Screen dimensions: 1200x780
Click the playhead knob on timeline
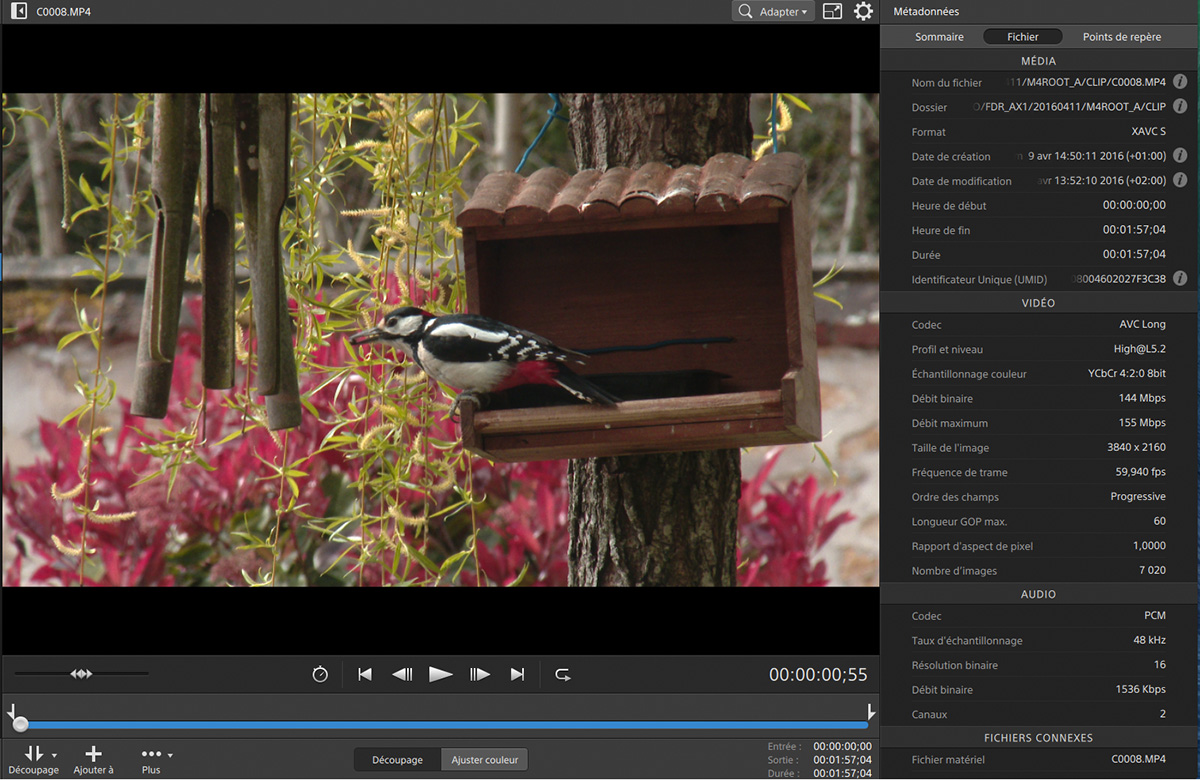click(x=20, y=725)
